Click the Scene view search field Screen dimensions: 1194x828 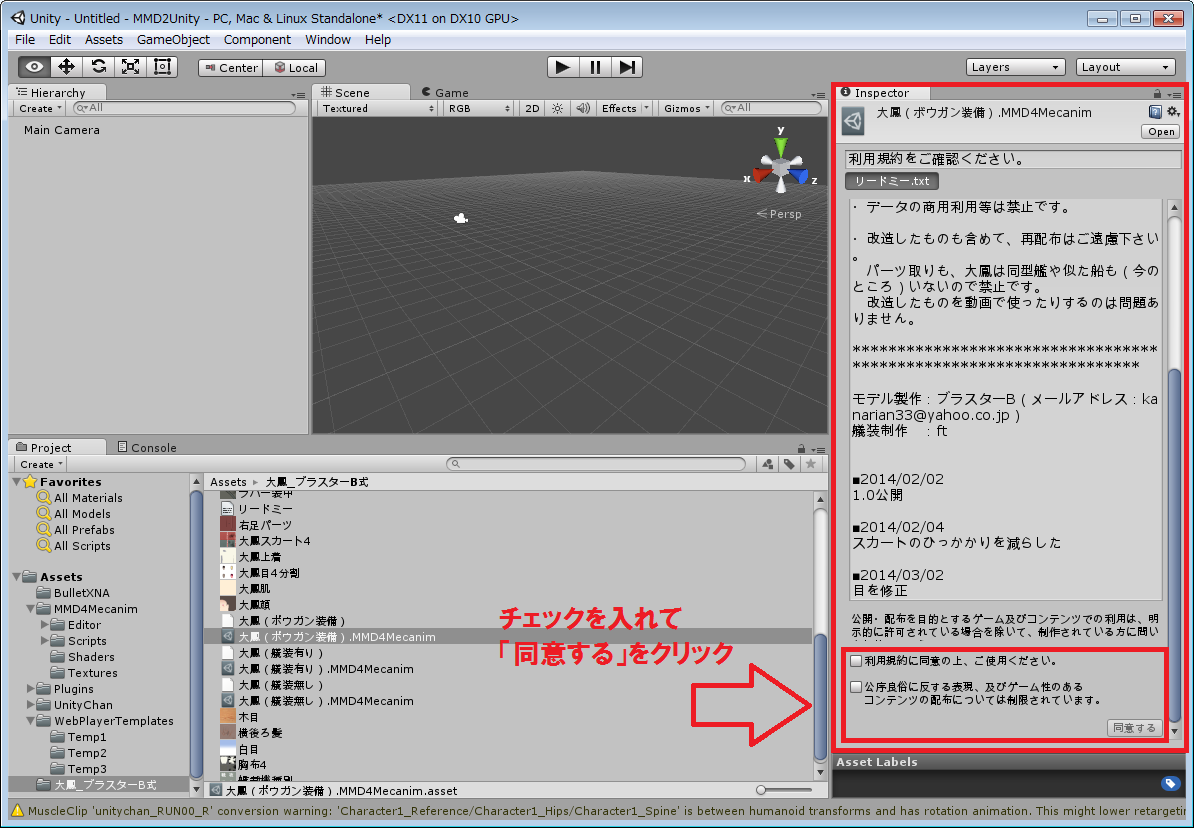pos(771,108)
